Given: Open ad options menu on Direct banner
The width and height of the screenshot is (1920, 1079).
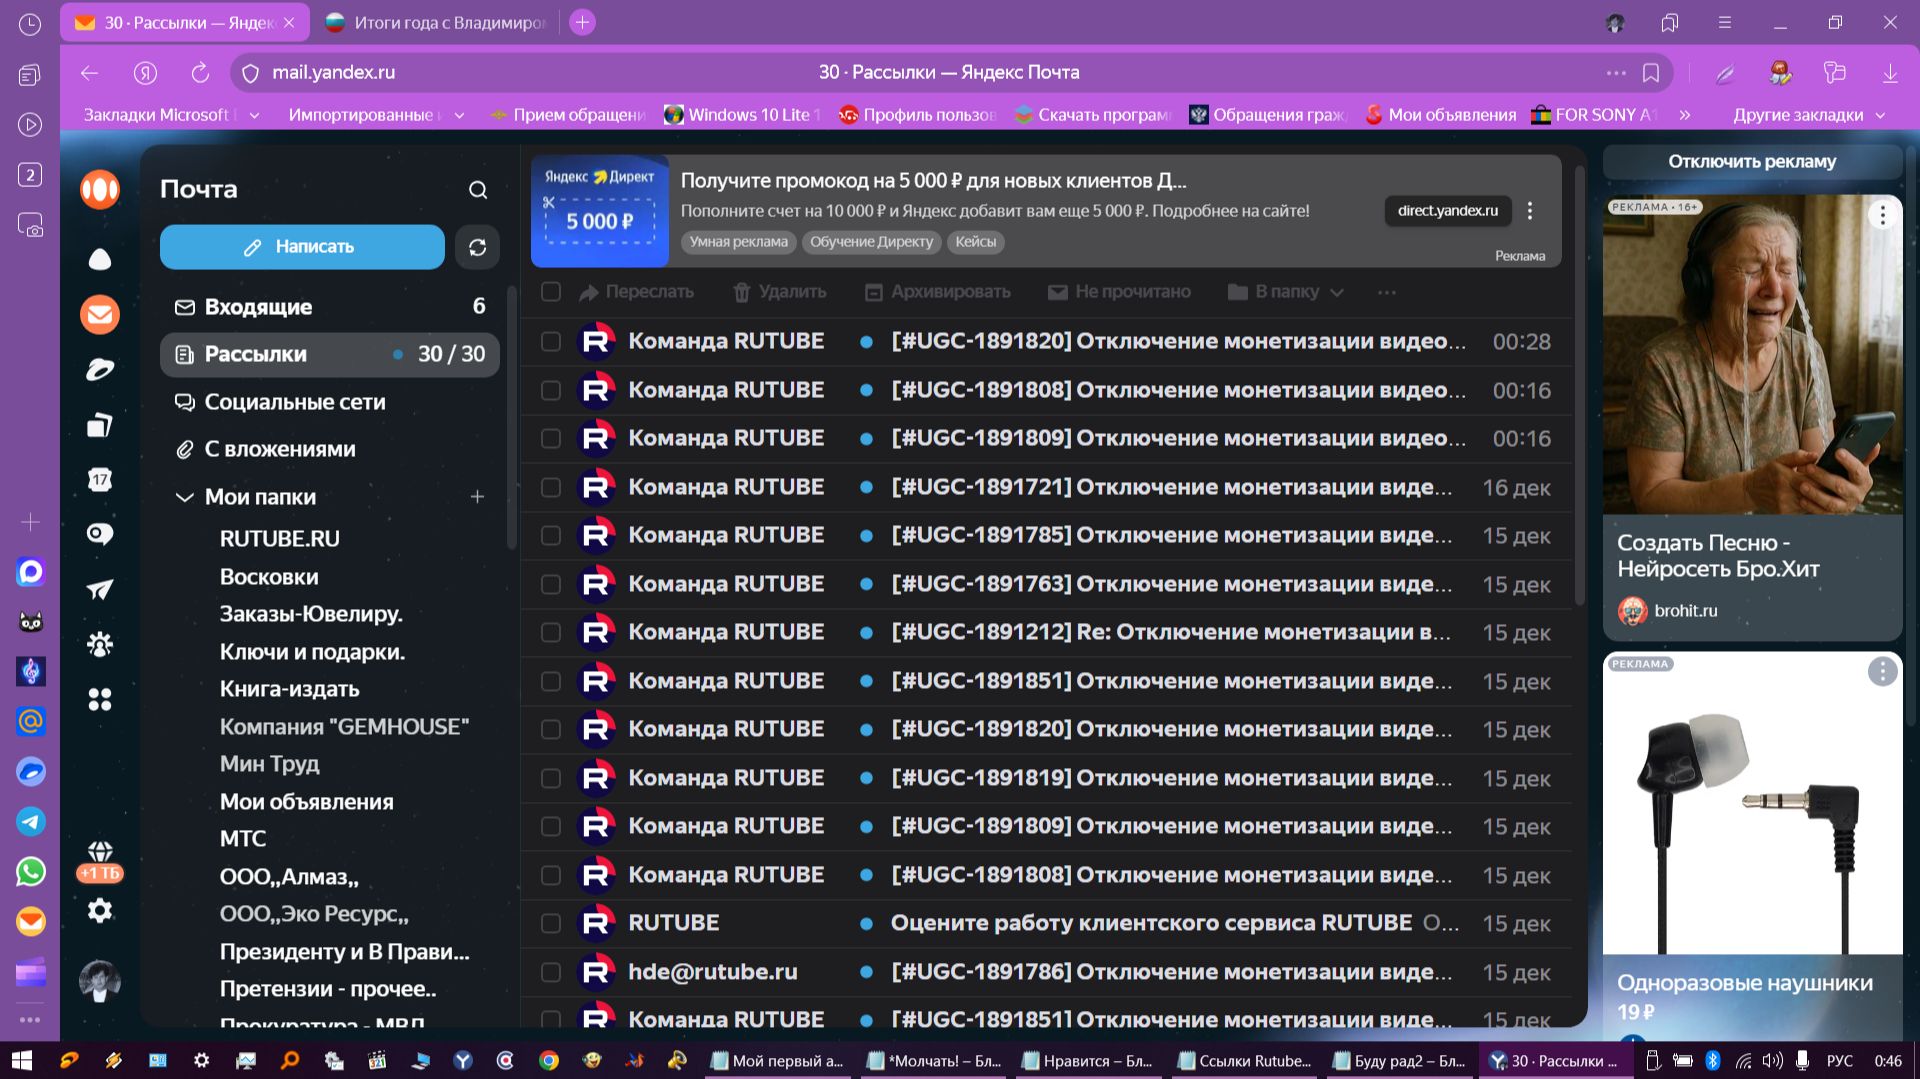Looking at the screenshot, I should 1530,211.
